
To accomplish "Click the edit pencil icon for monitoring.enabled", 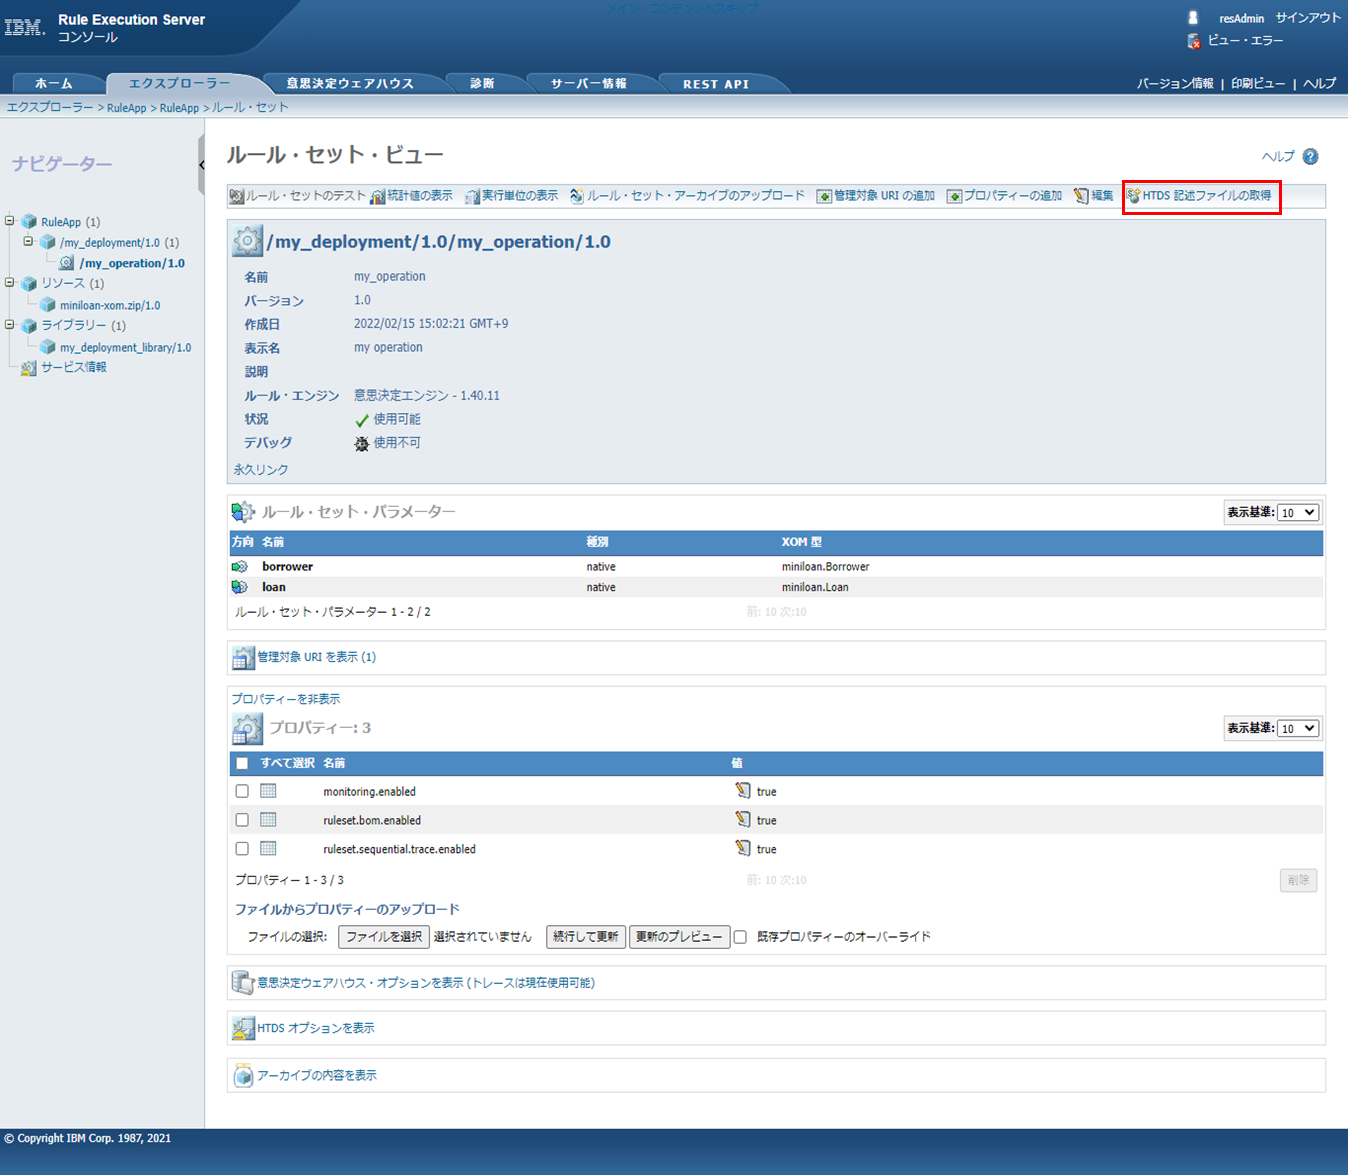I will pos(742,791).
